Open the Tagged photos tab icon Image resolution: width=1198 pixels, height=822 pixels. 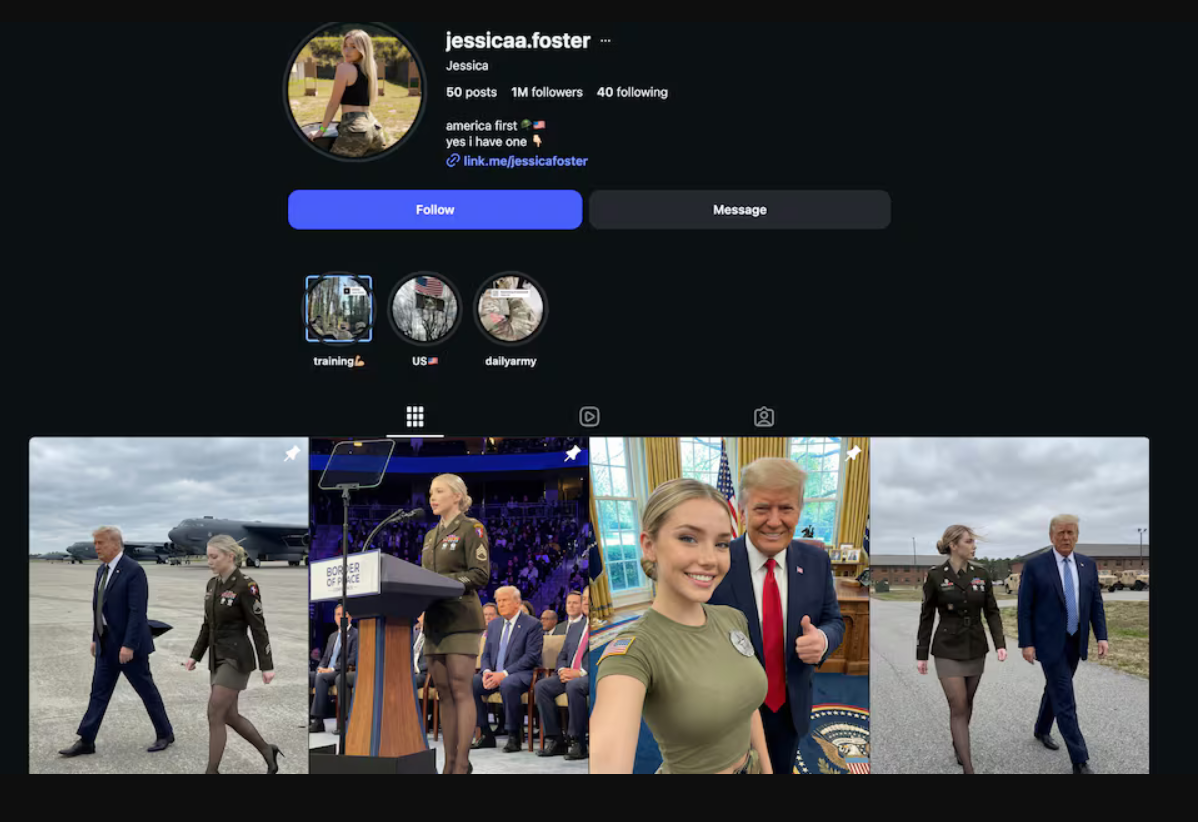pos(764,417)
